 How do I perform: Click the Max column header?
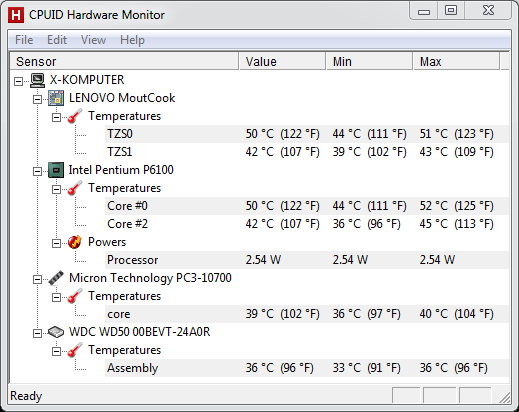(x=456, y=61)
